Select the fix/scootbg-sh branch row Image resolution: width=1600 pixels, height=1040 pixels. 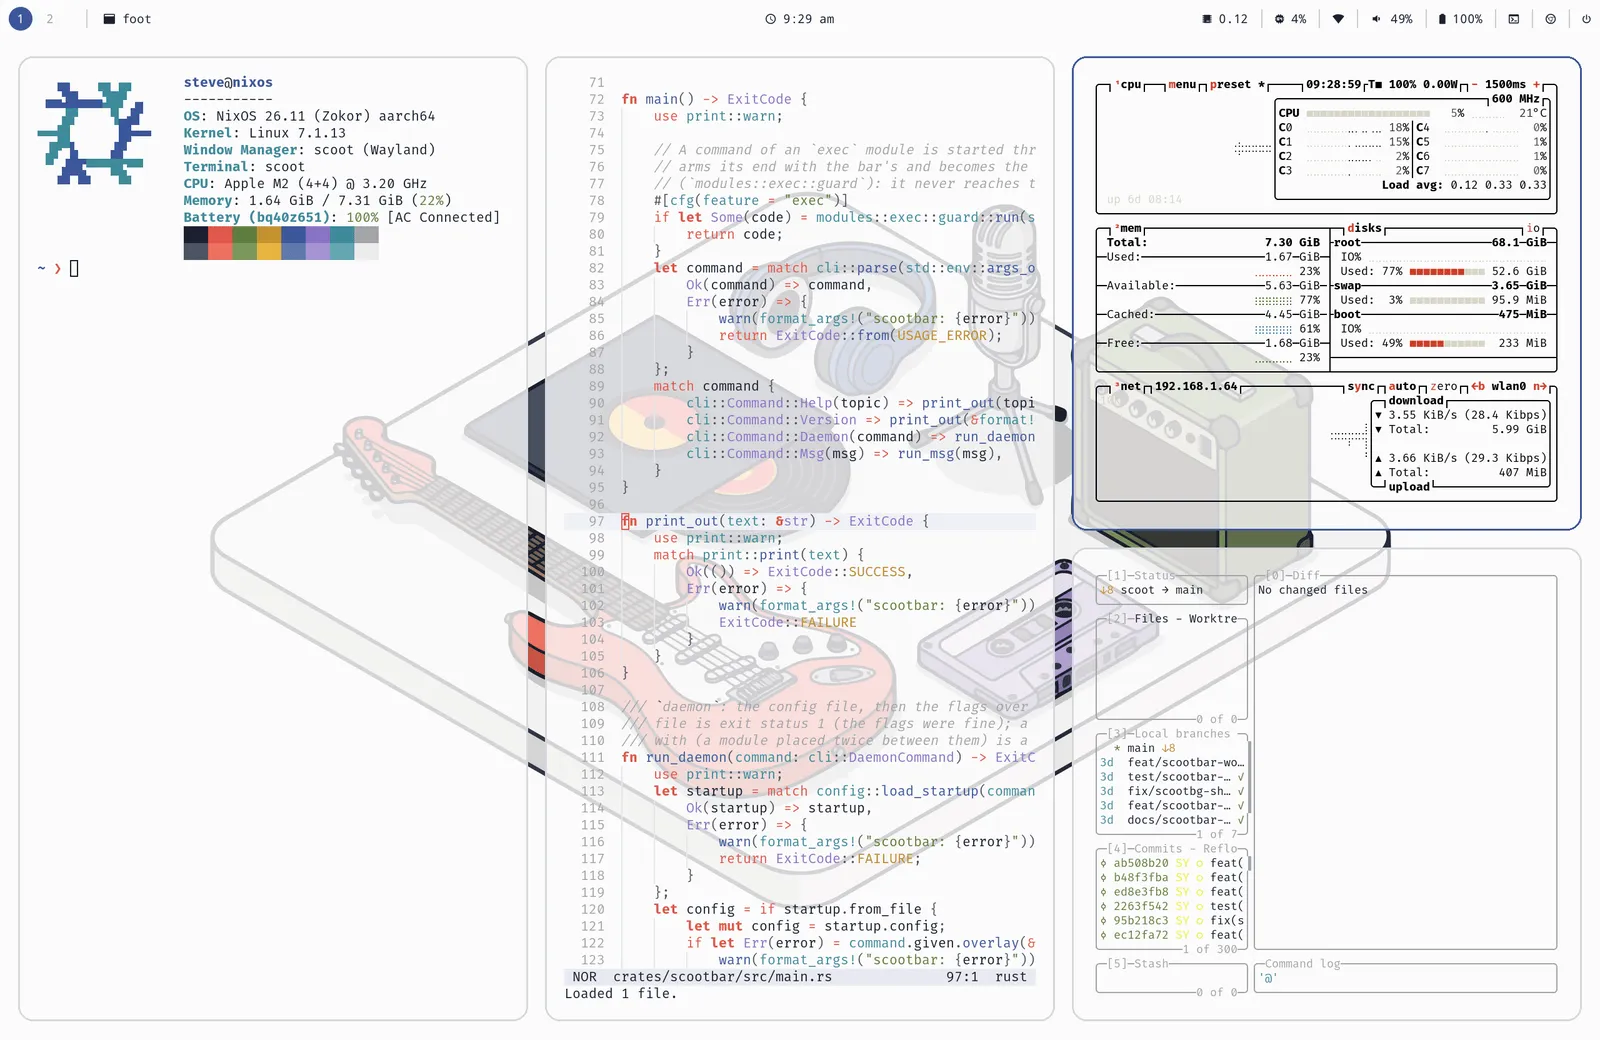tap(1172, 791)
